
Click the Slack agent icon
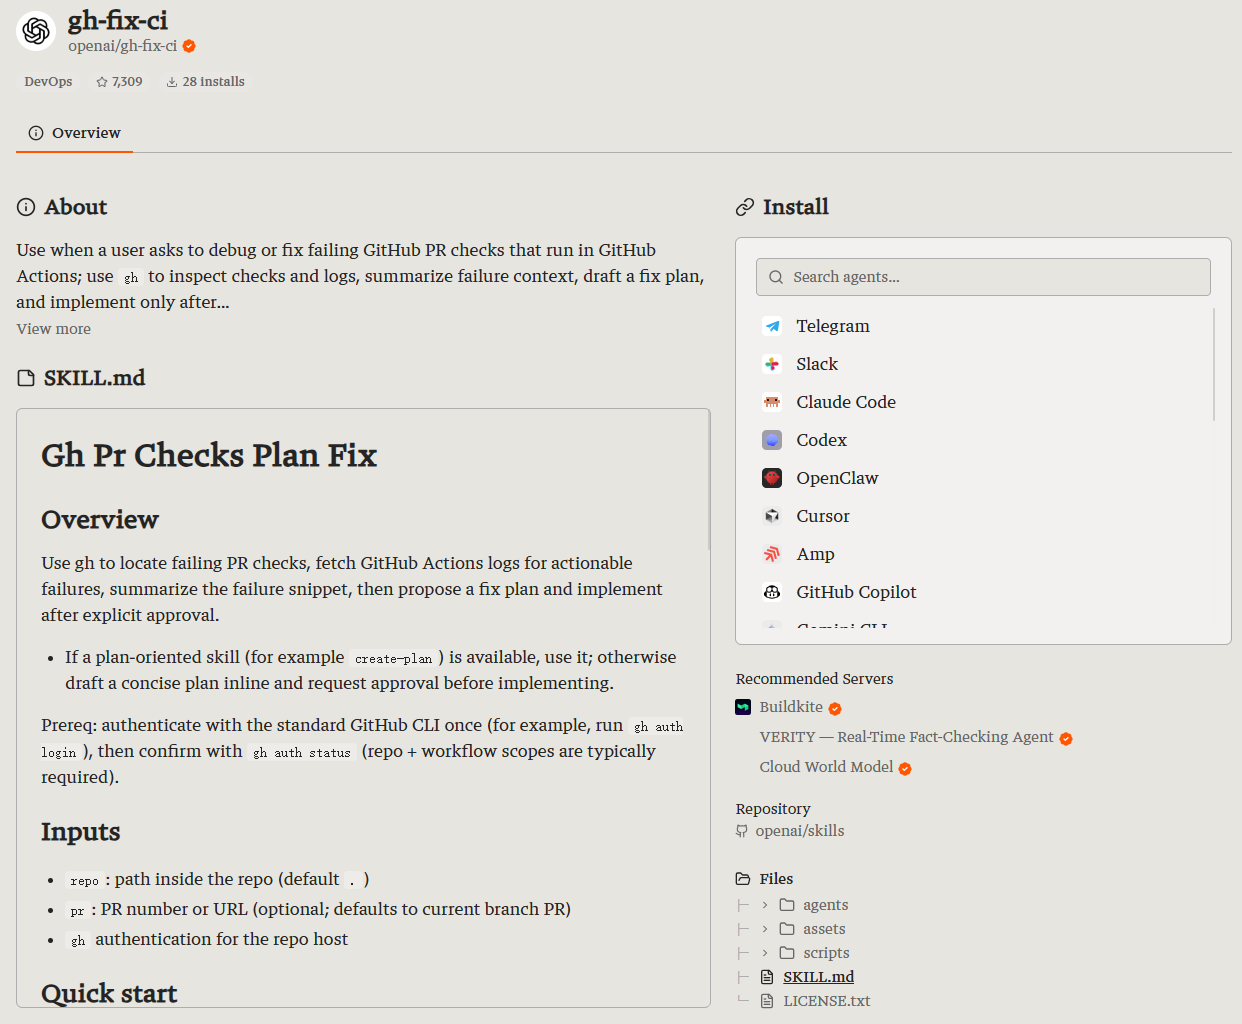point(772,364)
